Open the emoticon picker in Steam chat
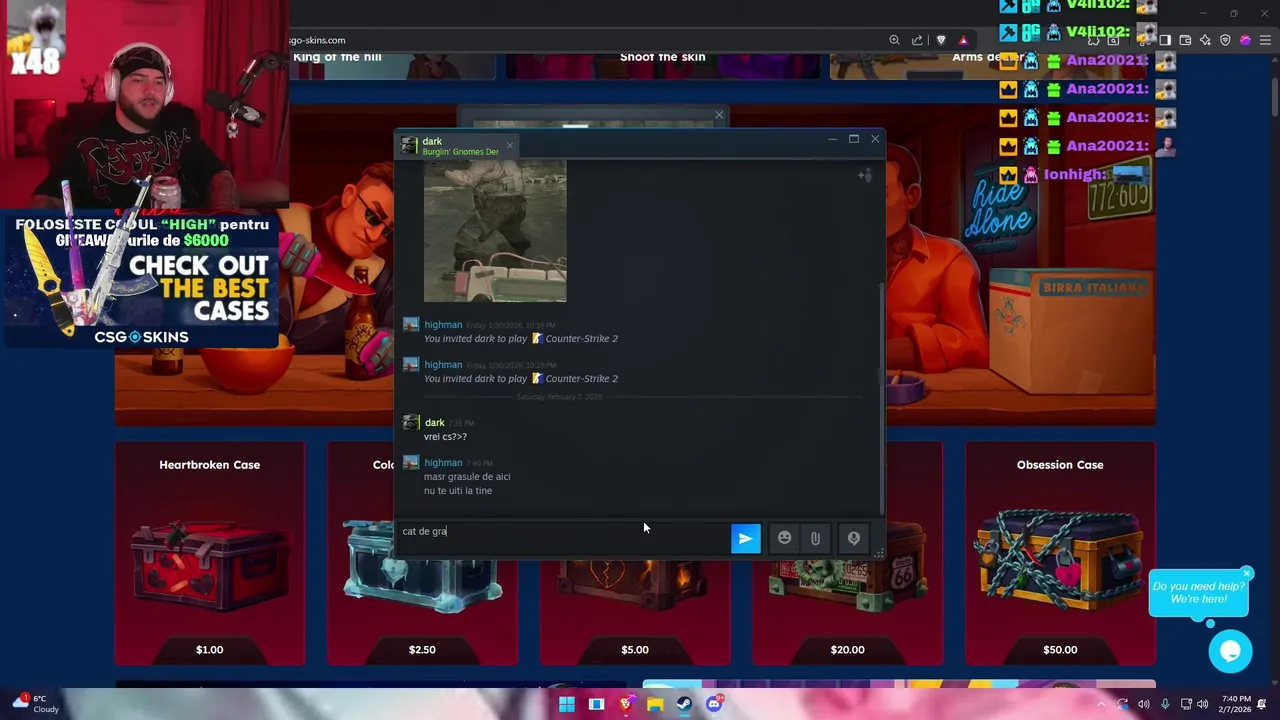This screenshot has height=720, width=1280. pyautogui.click(x=784, y=538)
